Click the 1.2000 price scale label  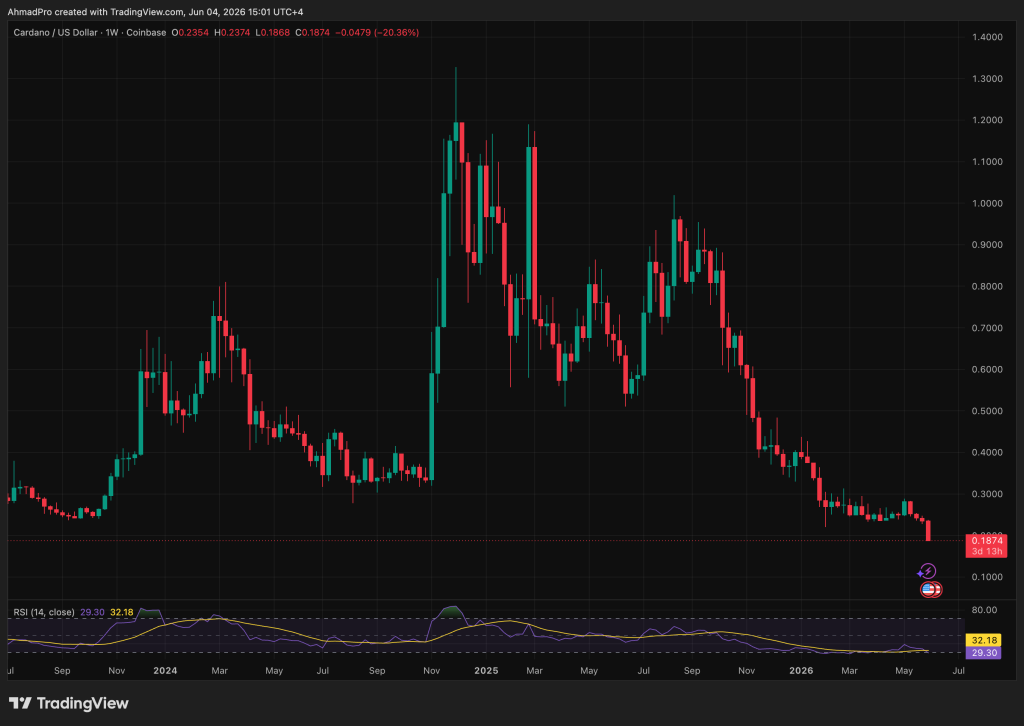tap(987, 120)
